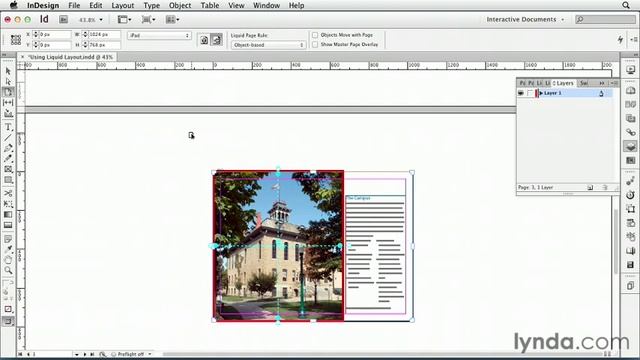Viewport: 640px width, 360px height.
Task: Select the Scissors tool
Action: click(x=8, y=193)
